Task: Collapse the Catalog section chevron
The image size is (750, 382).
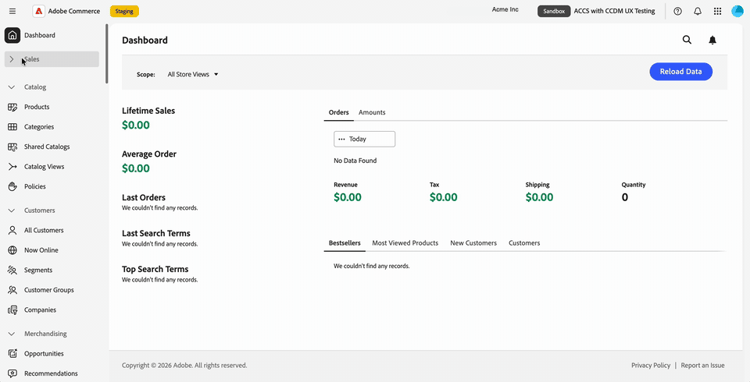Action: 12,87
